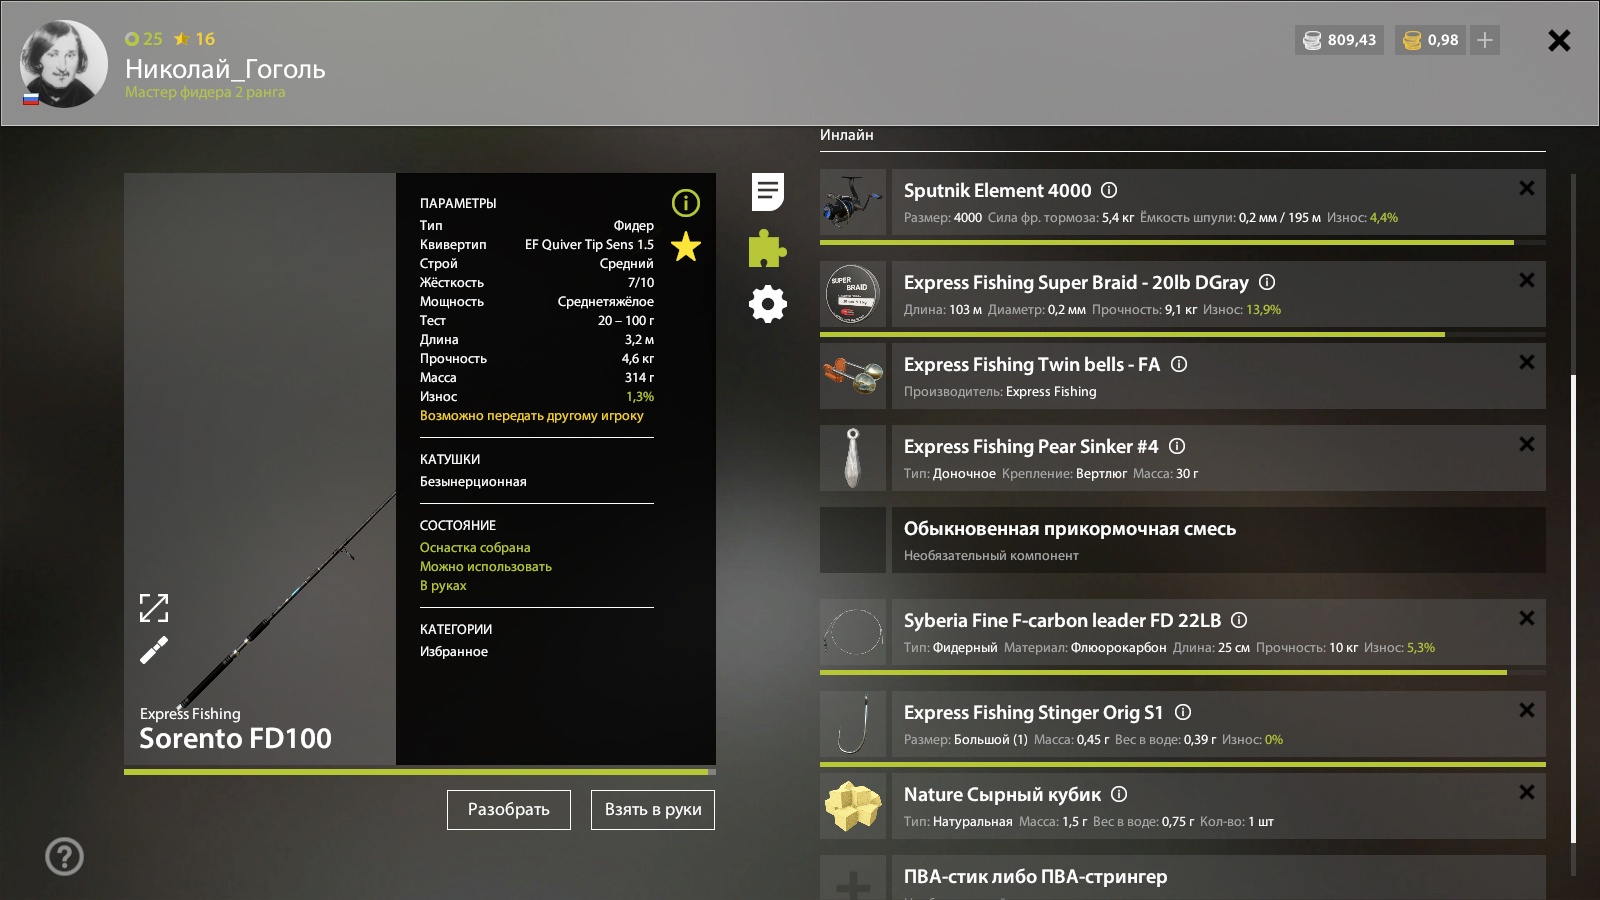Show info for Sputnik Element 4000
The width and height of the screenshot is (1600, 900).
click(1109, 190)
